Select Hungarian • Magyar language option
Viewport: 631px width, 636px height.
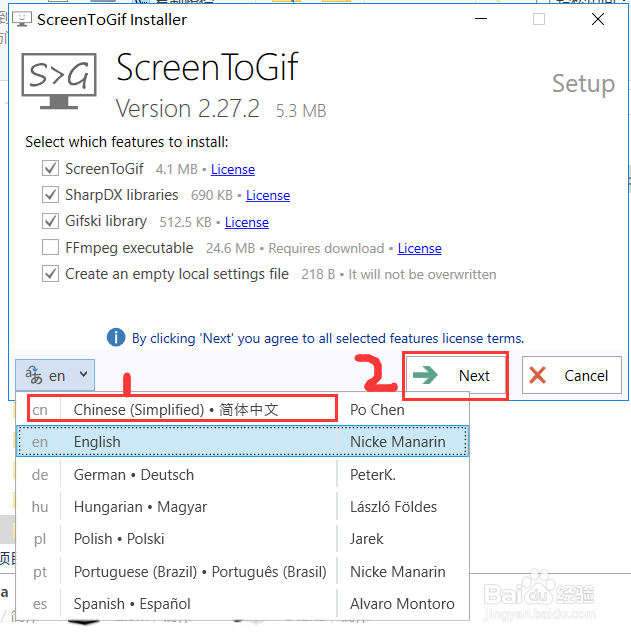243,507
